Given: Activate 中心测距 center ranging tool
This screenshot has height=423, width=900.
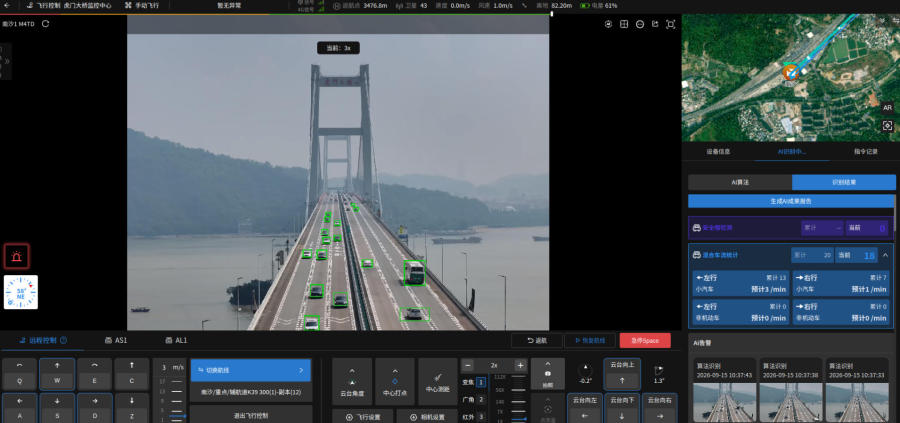Looking at the screenshot, I should click(438, 382).
